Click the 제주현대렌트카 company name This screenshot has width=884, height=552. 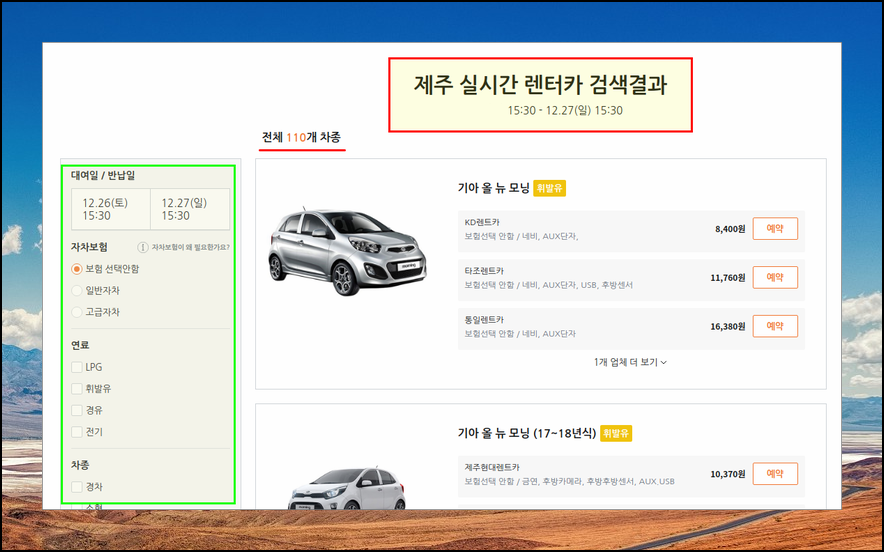coord(492,467)
